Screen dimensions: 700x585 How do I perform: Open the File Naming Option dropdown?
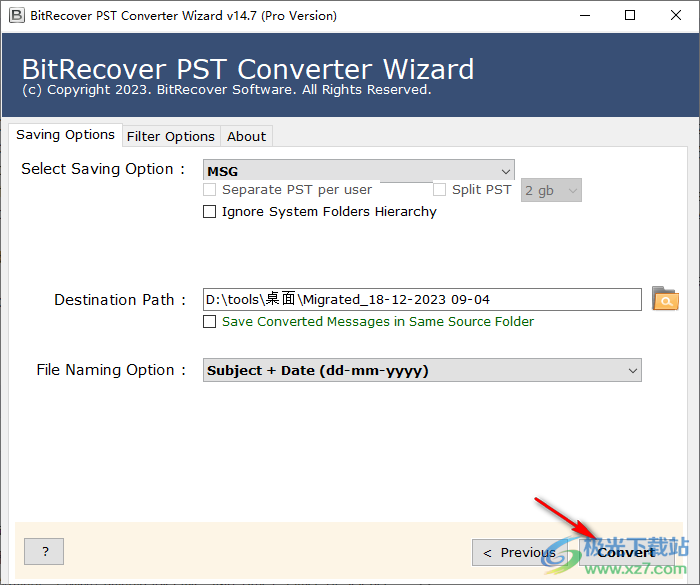click(422, 370)
